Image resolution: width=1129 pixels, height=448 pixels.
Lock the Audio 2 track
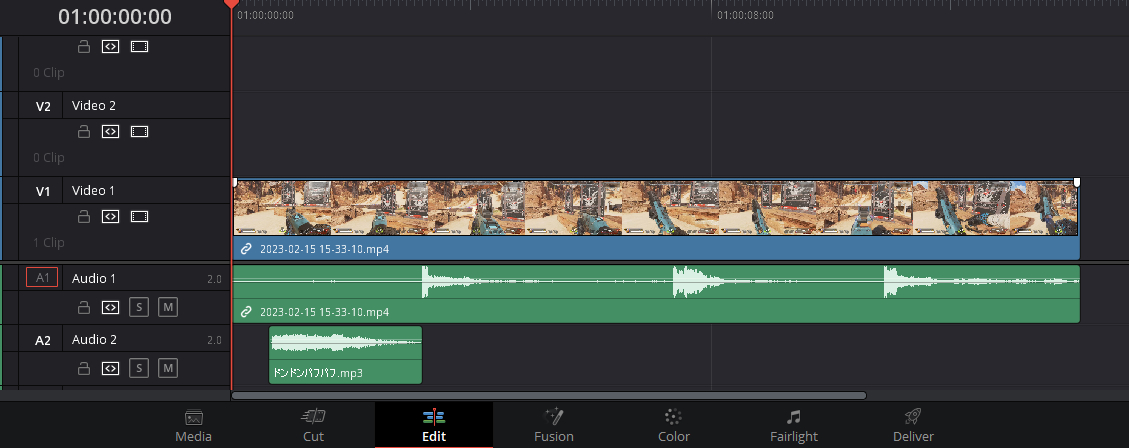[84, 368]
